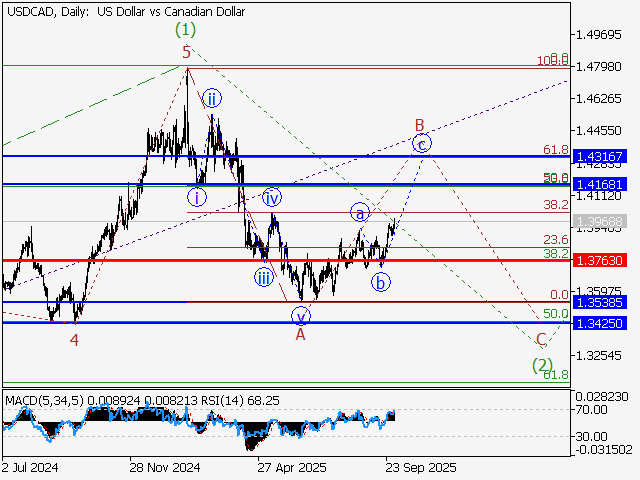Select the red 1.37630 price tag
Image resolution: width=640 pixels, height=480 pixels.
click(600, 260)
